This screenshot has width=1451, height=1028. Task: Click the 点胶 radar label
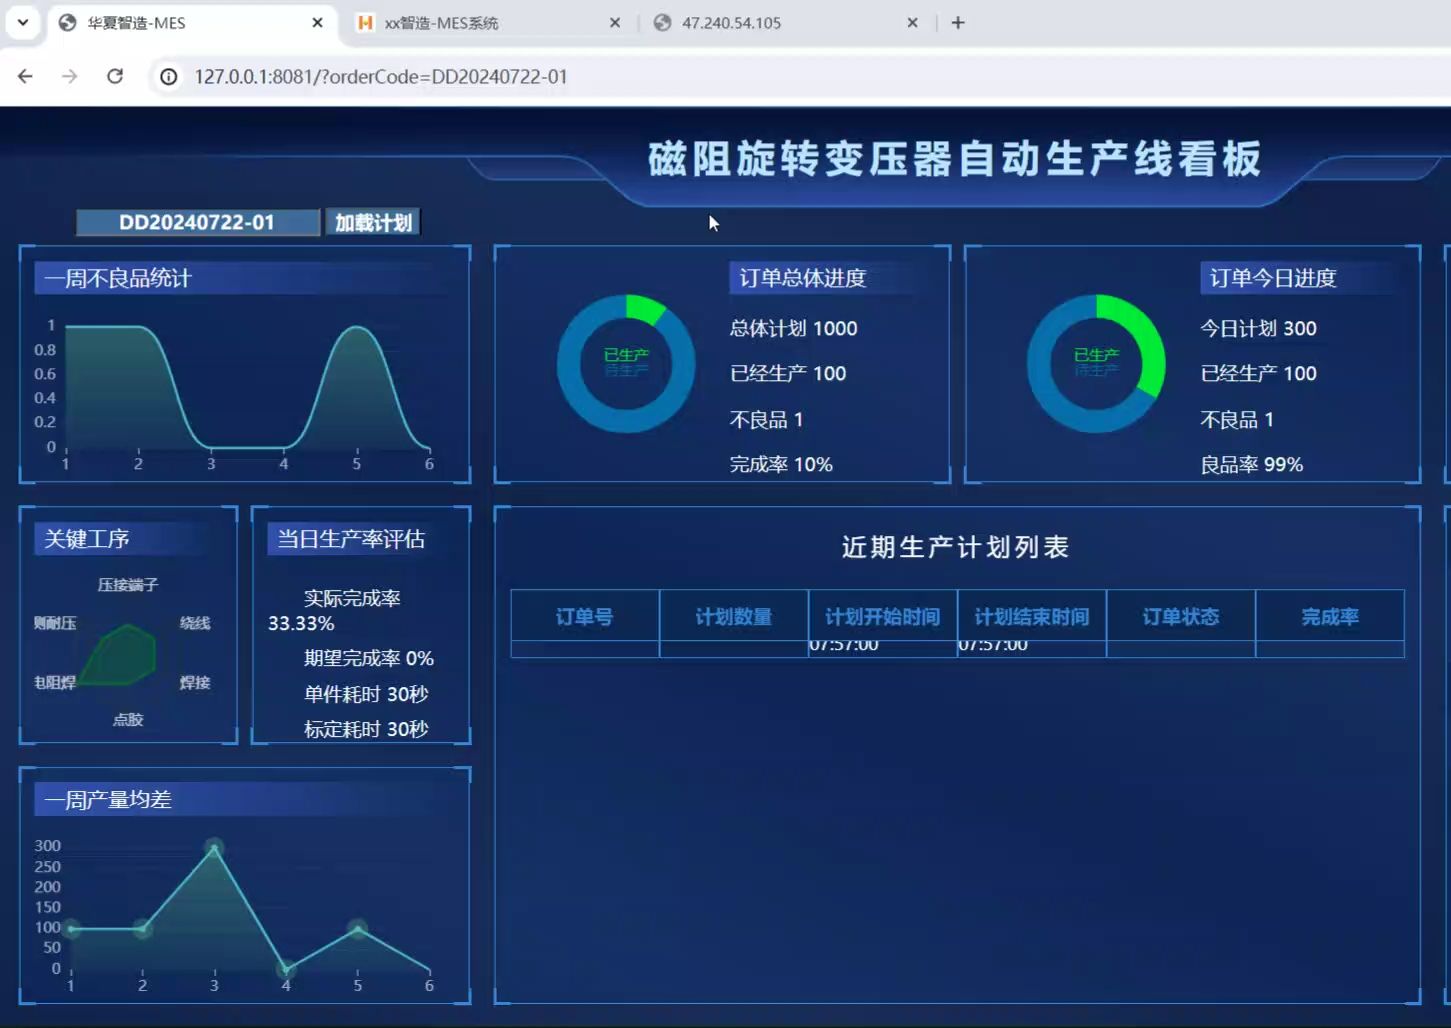pos(128,719)
